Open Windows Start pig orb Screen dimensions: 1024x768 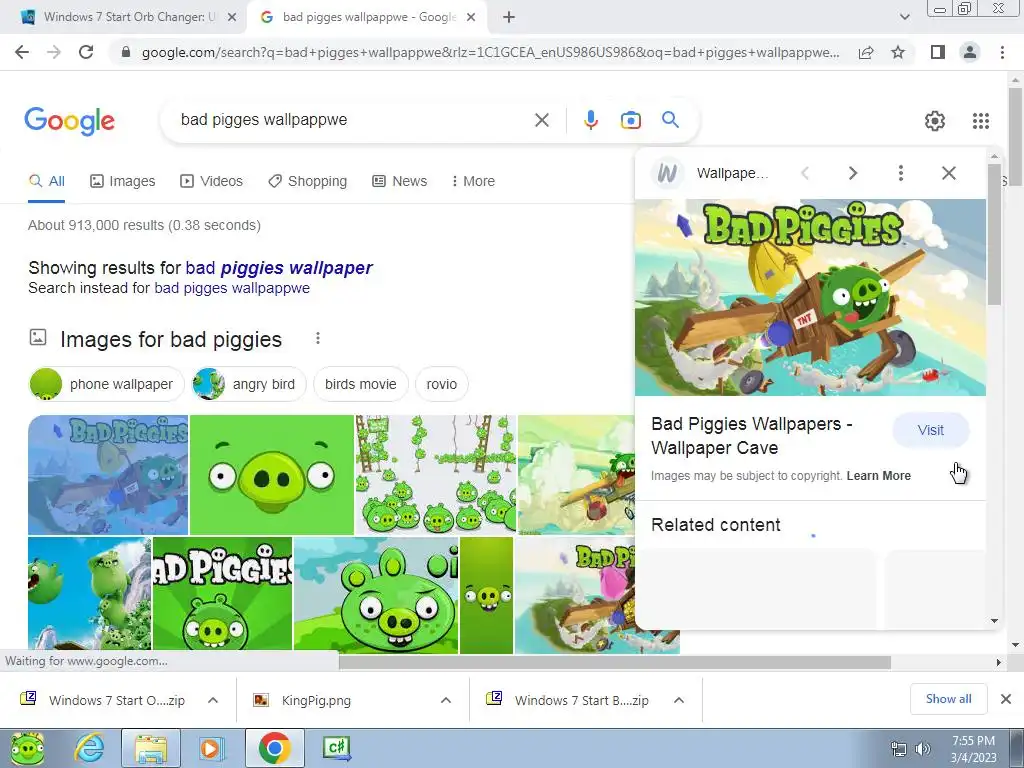(26, 748)
